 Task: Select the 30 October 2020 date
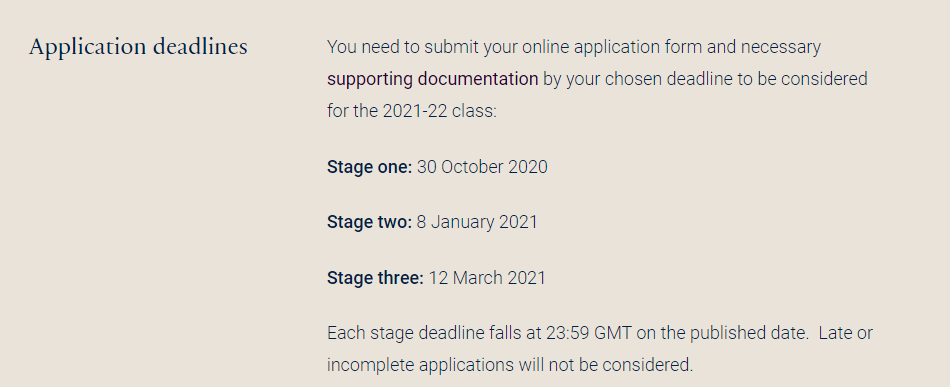(482, 167)
